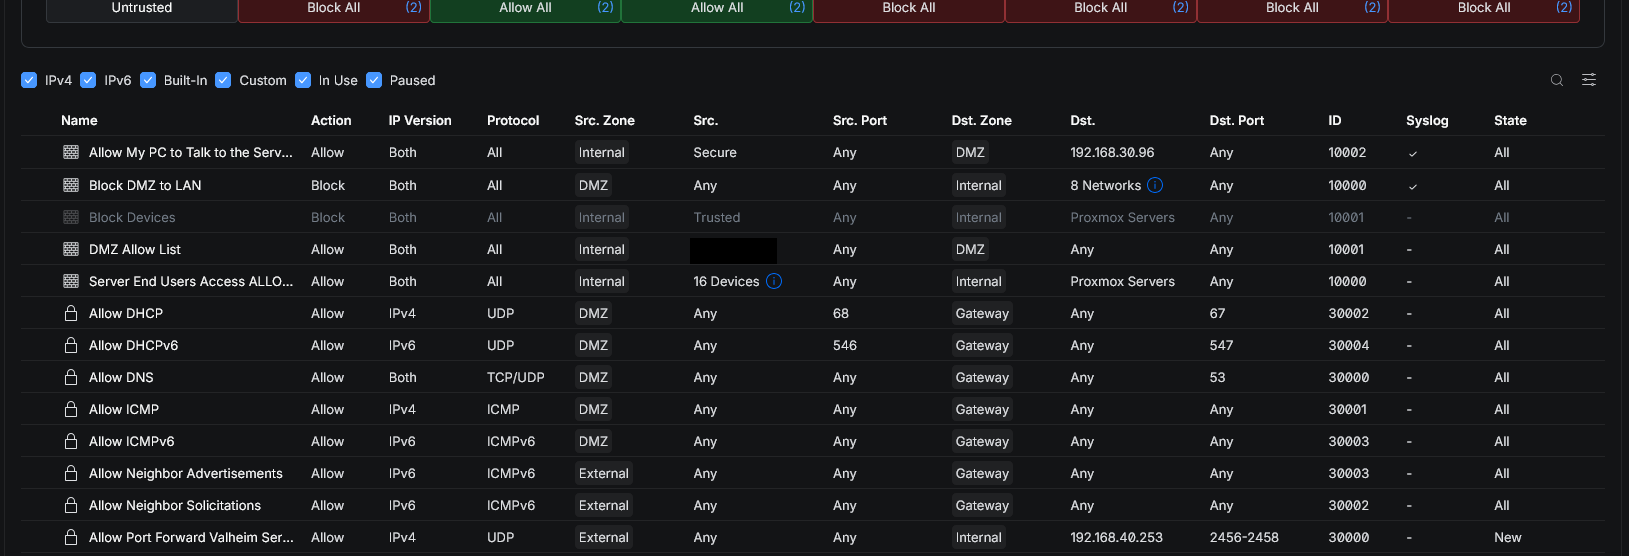Sort by the Action column header

pos(331,120)
